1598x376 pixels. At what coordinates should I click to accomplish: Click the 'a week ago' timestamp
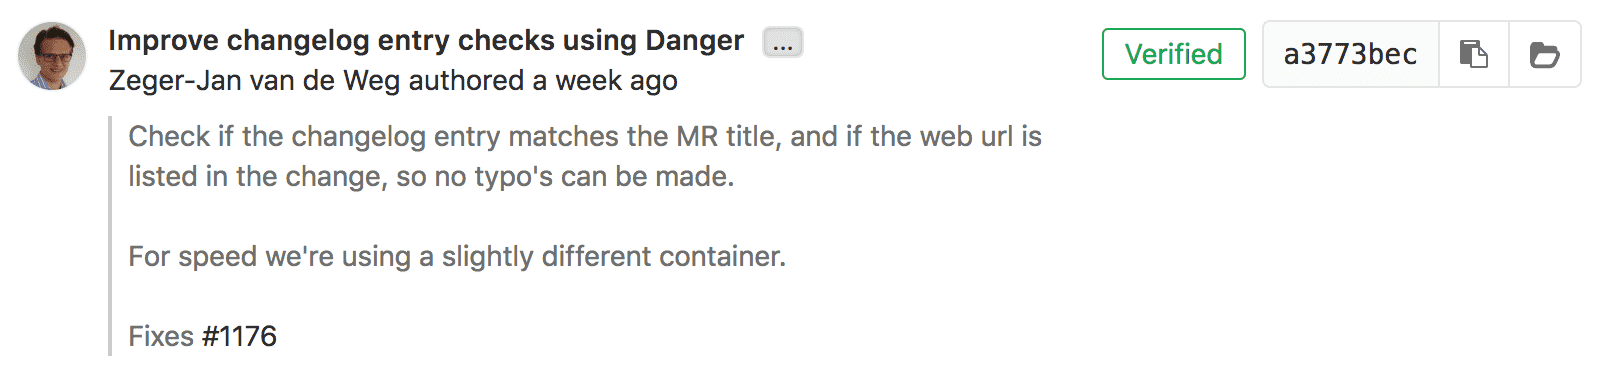[x=604, y=80]
